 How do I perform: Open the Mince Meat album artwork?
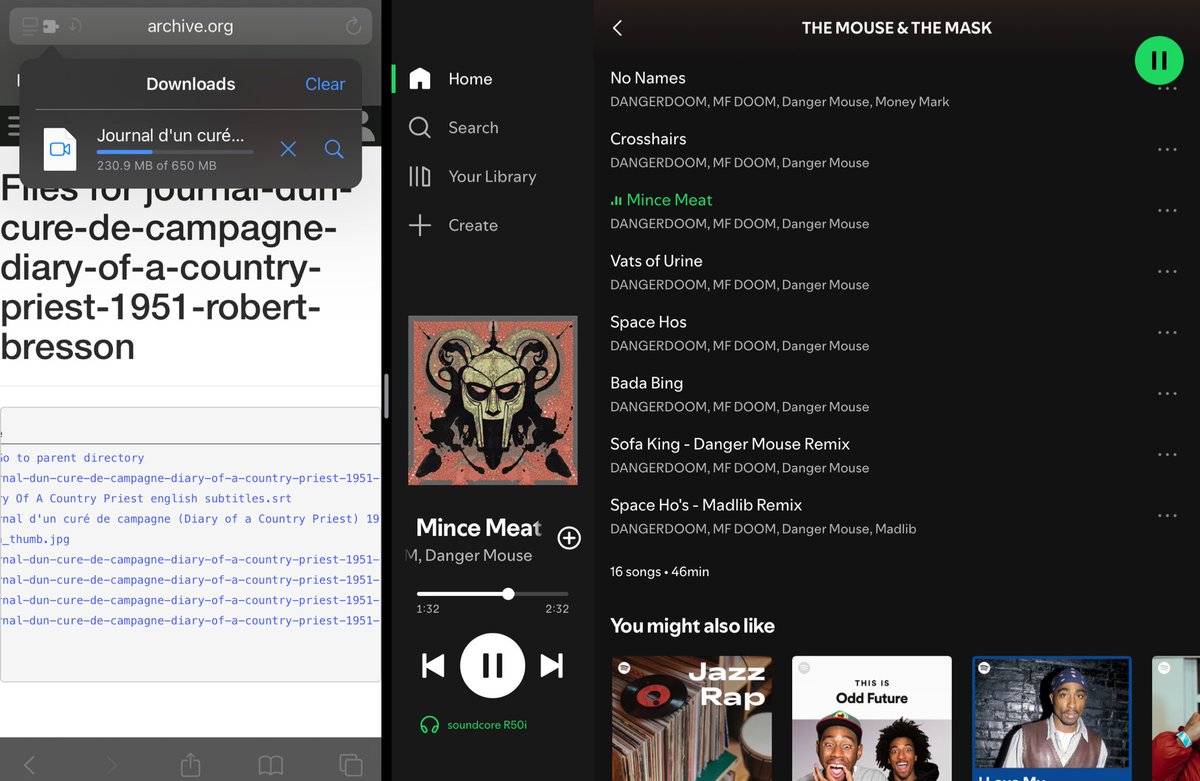[492, 400]
